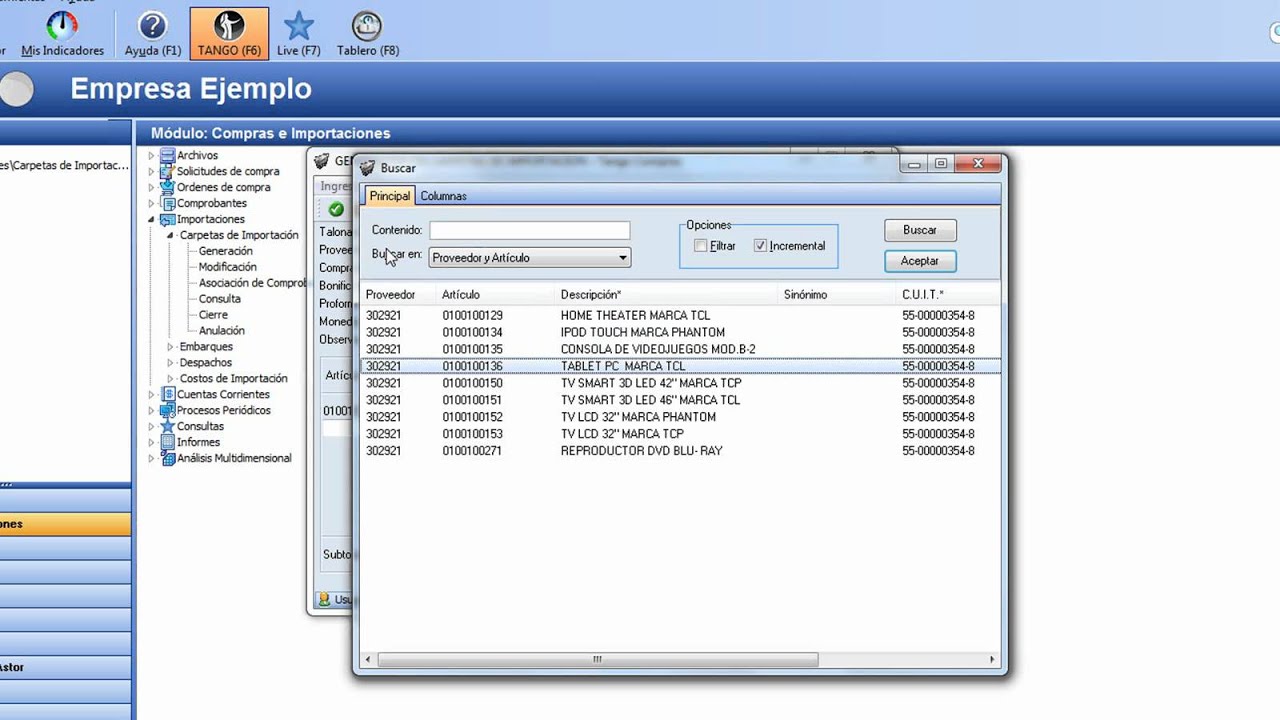
Task: Select row TV SMART 3D LED 42'' MARCA TCP
Action: [680, 383]
